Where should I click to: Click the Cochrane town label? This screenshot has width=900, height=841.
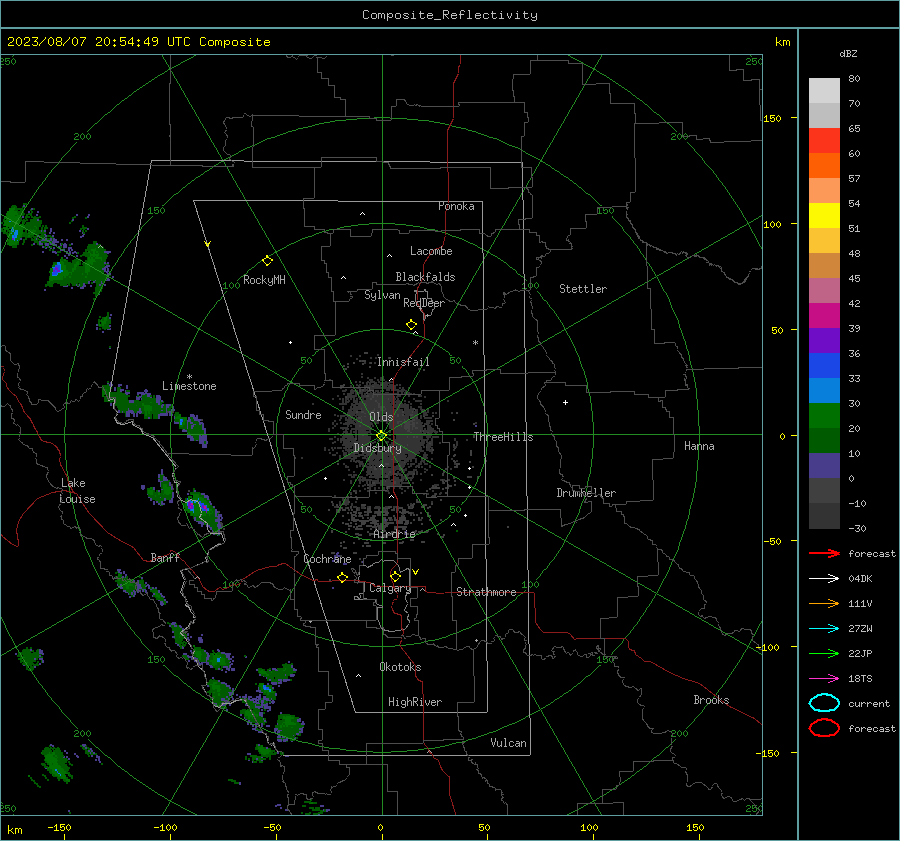[327, 559]
